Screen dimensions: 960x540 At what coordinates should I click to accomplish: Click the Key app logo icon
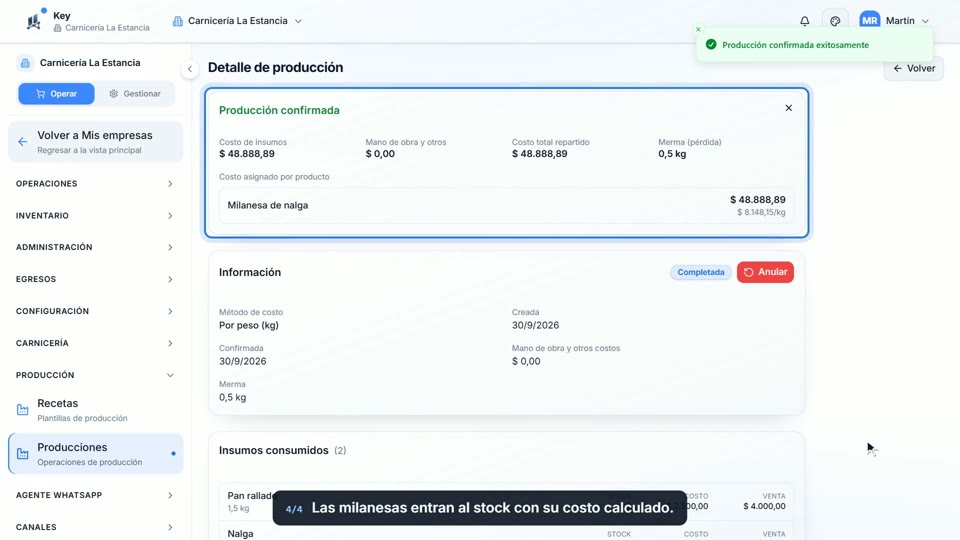click(x=34, y=21)
